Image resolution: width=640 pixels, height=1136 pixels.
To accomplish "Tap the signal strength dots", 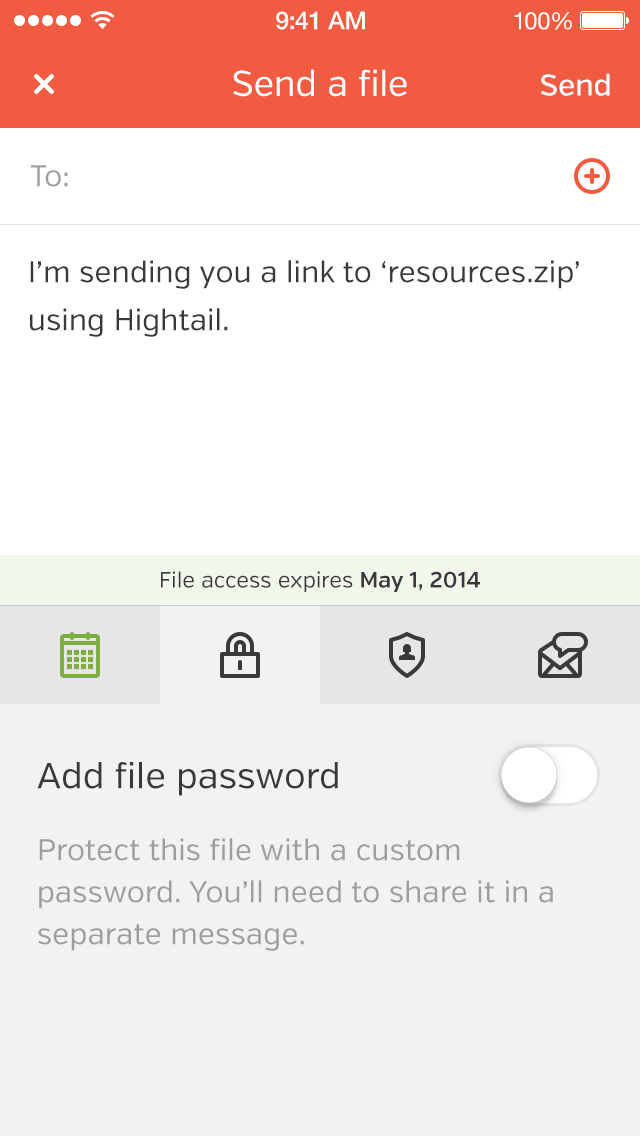I will 46,20.
